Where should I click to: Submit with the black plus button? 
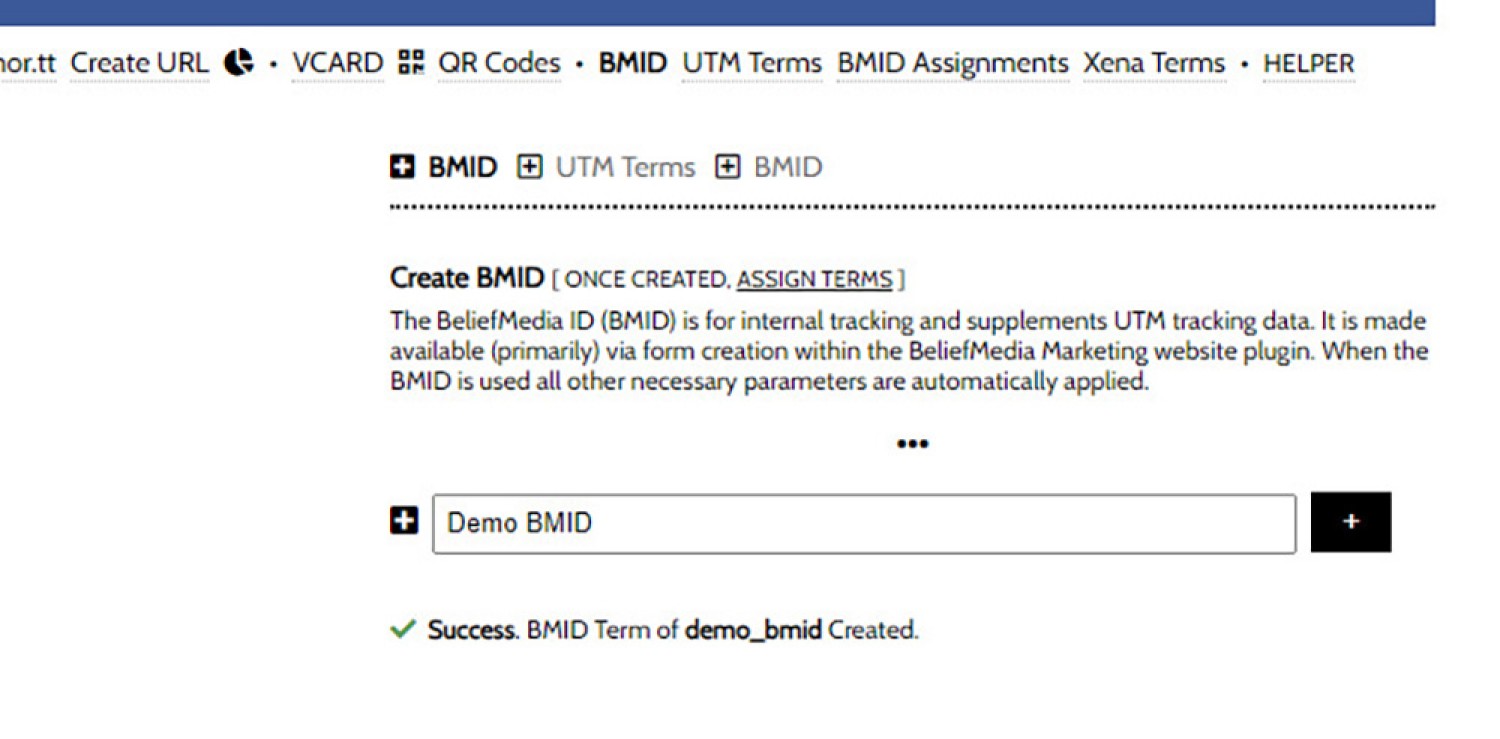click(x=1351, y=522)
